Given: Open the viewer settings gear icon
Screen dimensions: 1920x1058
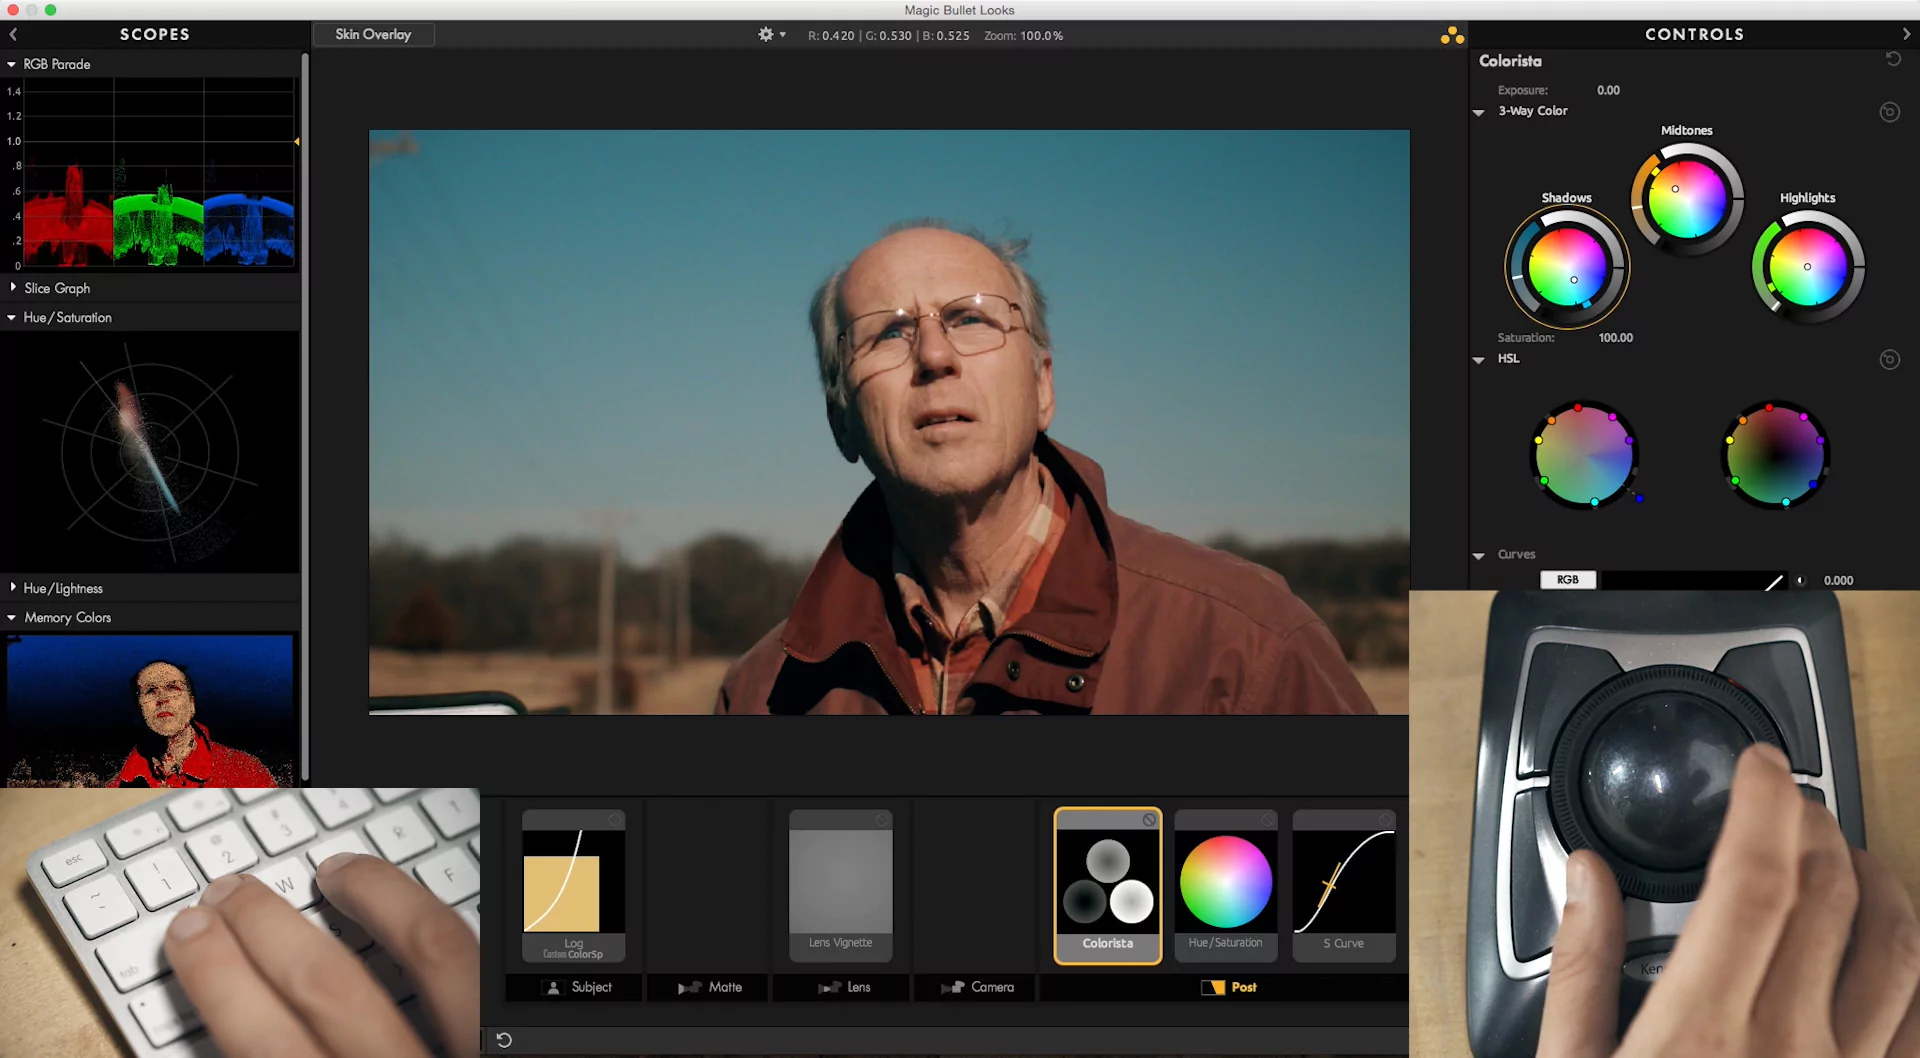Looking at the screenshot, I should pos(766,35).
